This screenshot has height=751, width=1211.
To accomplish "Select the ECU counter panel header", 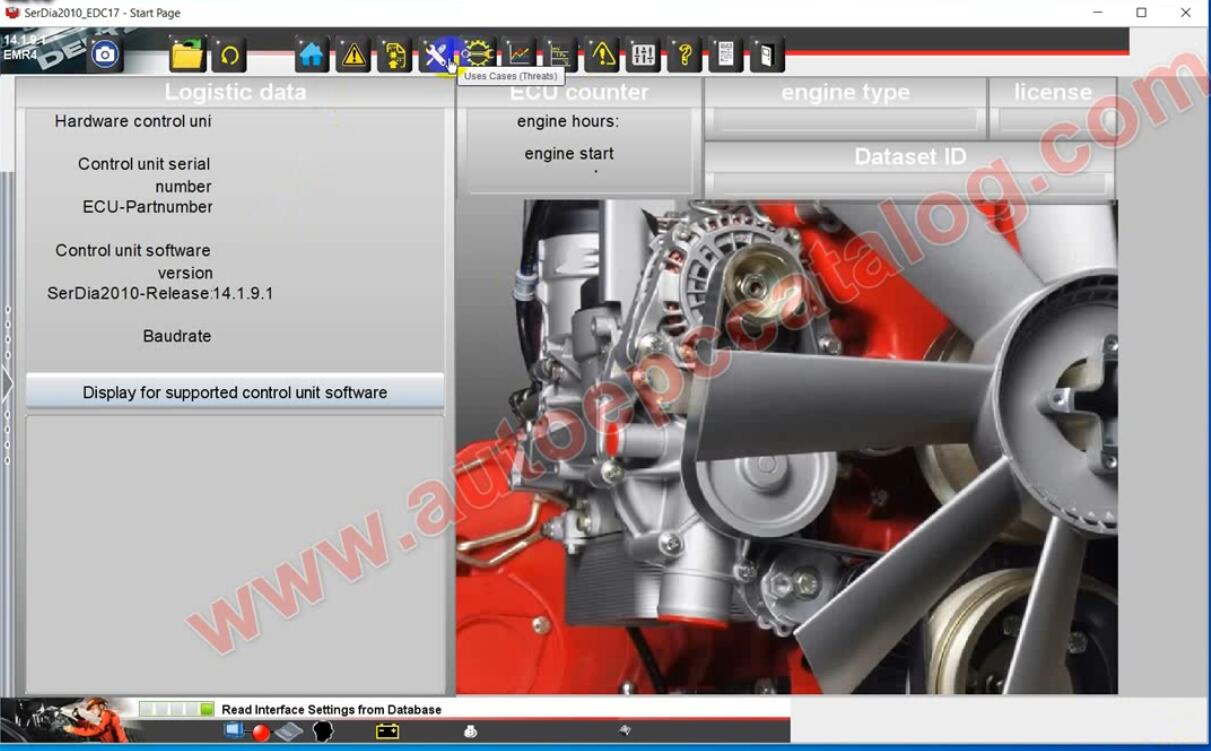I will point(578,91).
